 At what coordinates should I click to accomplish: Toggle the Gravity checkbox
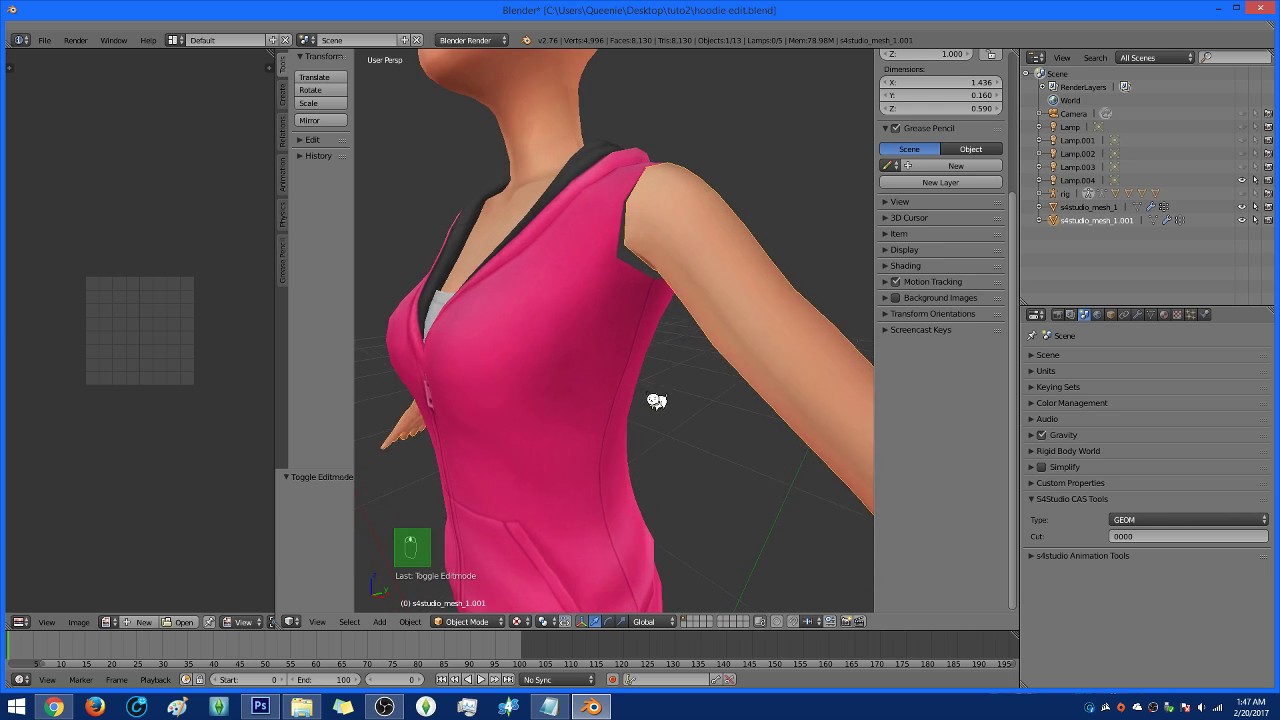click(1042, 435)
